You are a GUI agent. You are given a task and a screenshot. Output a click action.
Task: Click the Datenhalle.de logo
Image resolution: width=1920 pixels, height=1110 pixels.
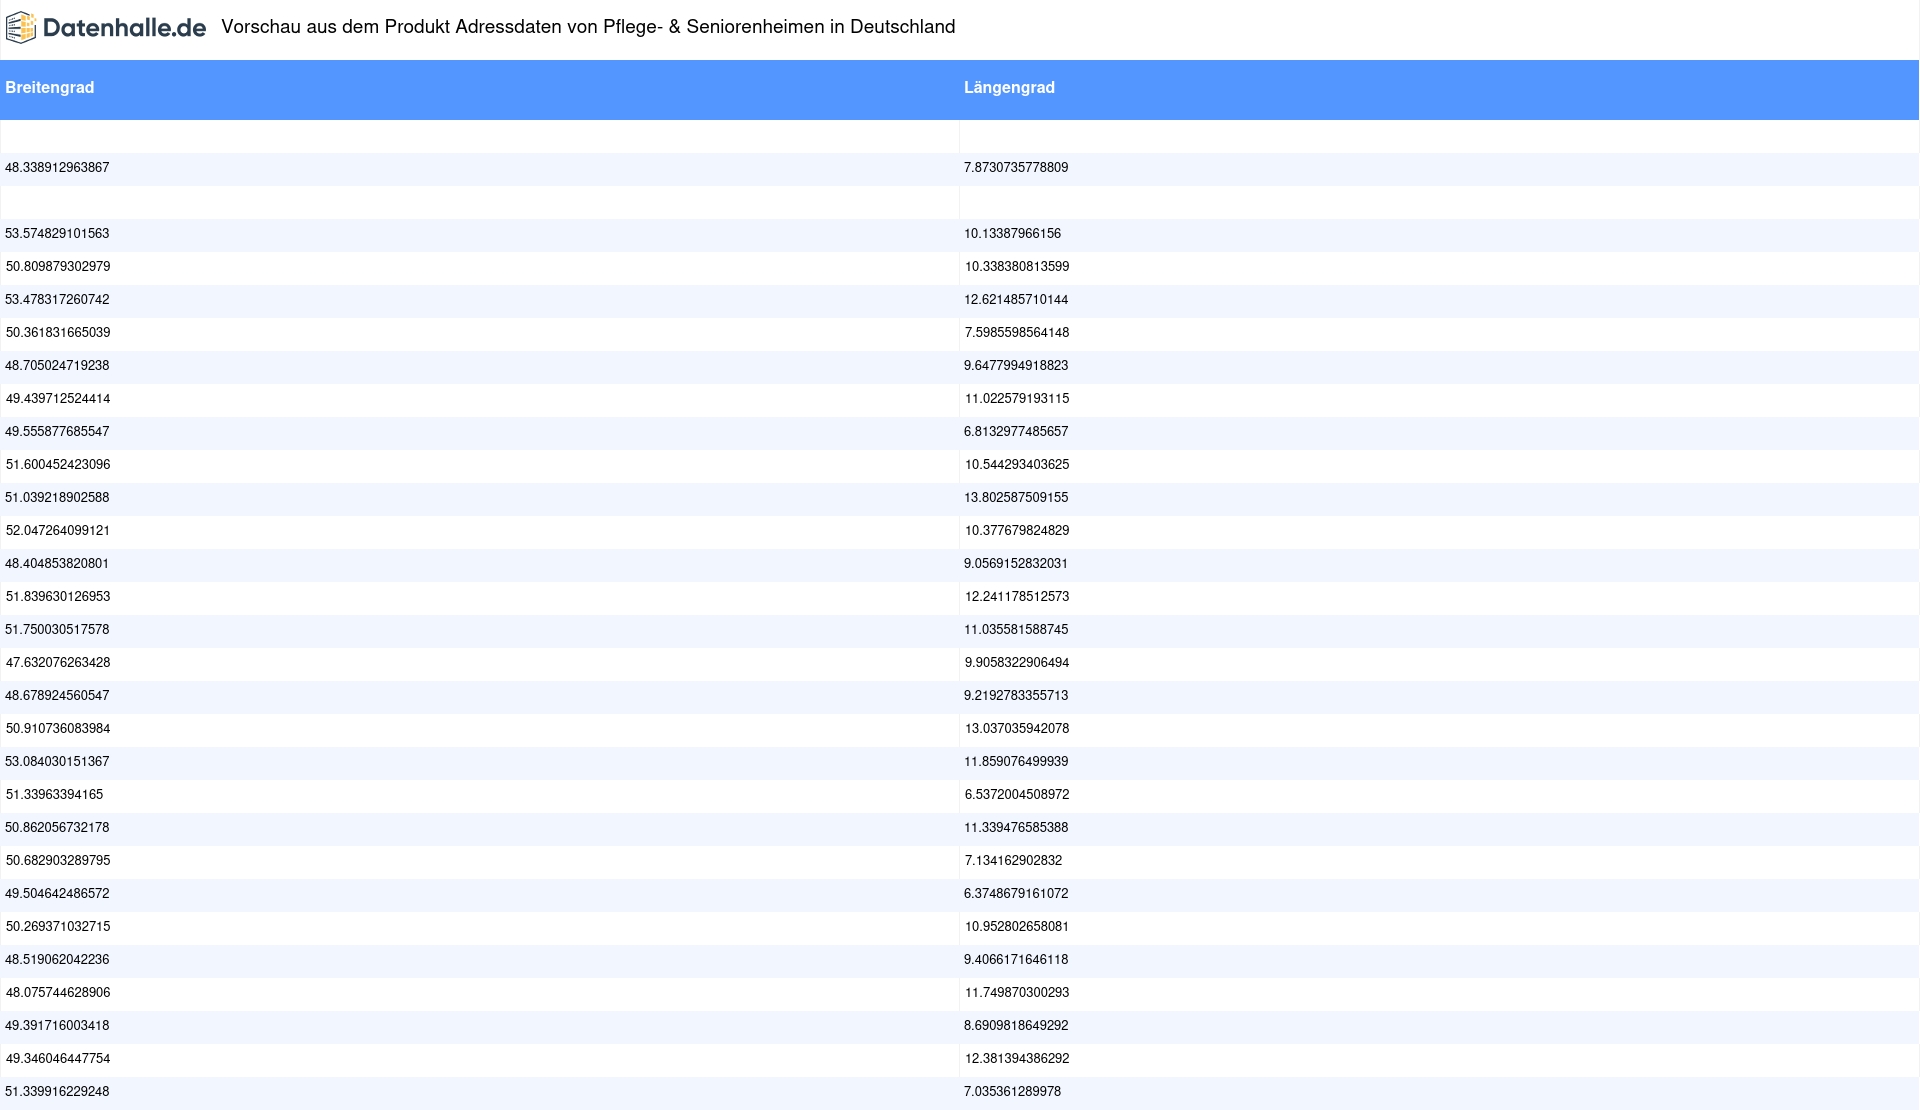[106, 28]
